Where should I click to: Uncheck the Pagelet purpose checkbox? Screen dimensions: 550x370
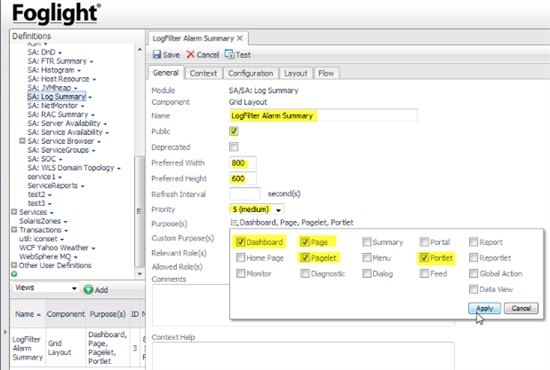305,257
